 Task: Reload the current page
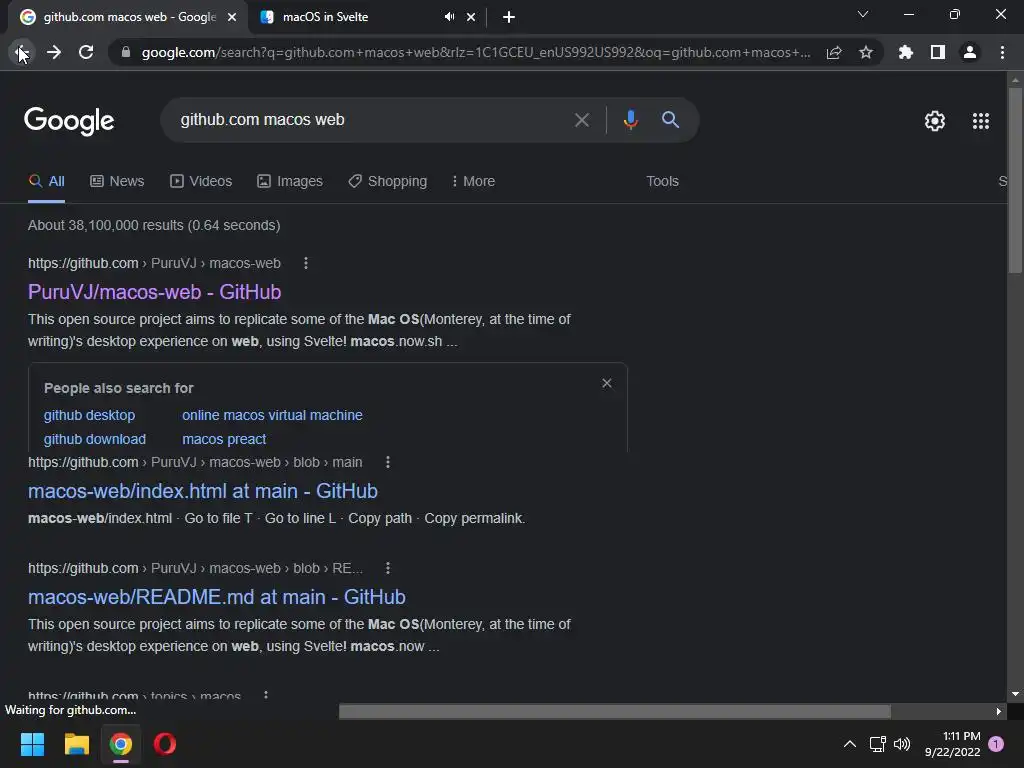[86, 52]
